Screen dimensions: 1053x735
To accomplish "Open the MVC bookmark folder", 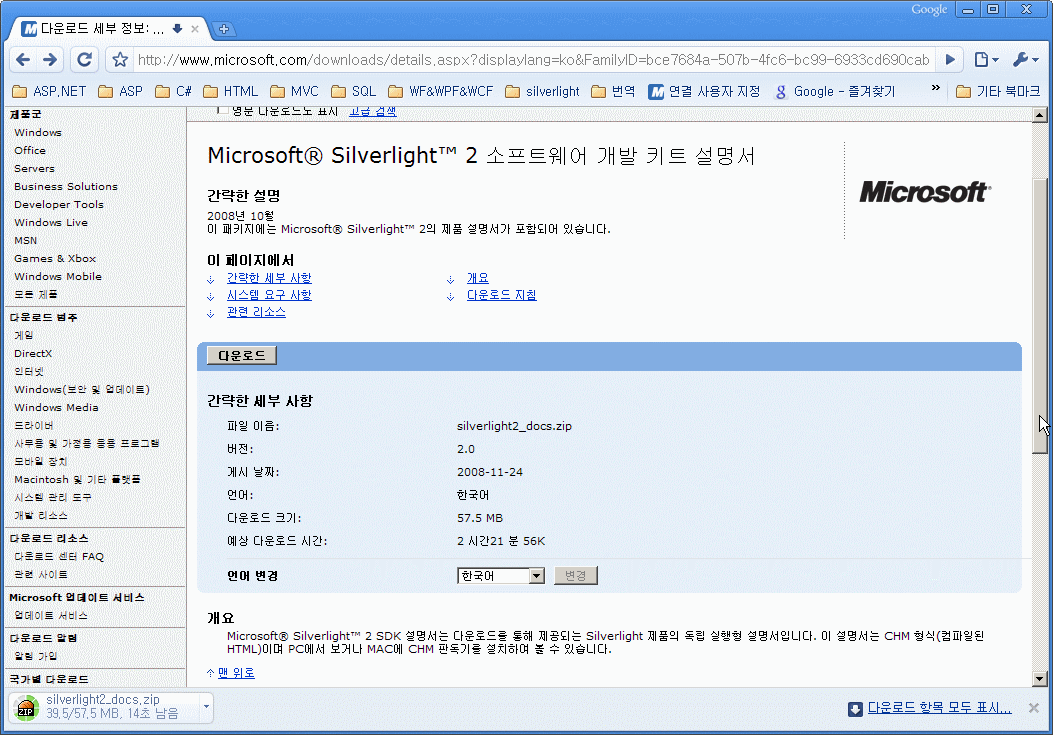I will [294, 91].
